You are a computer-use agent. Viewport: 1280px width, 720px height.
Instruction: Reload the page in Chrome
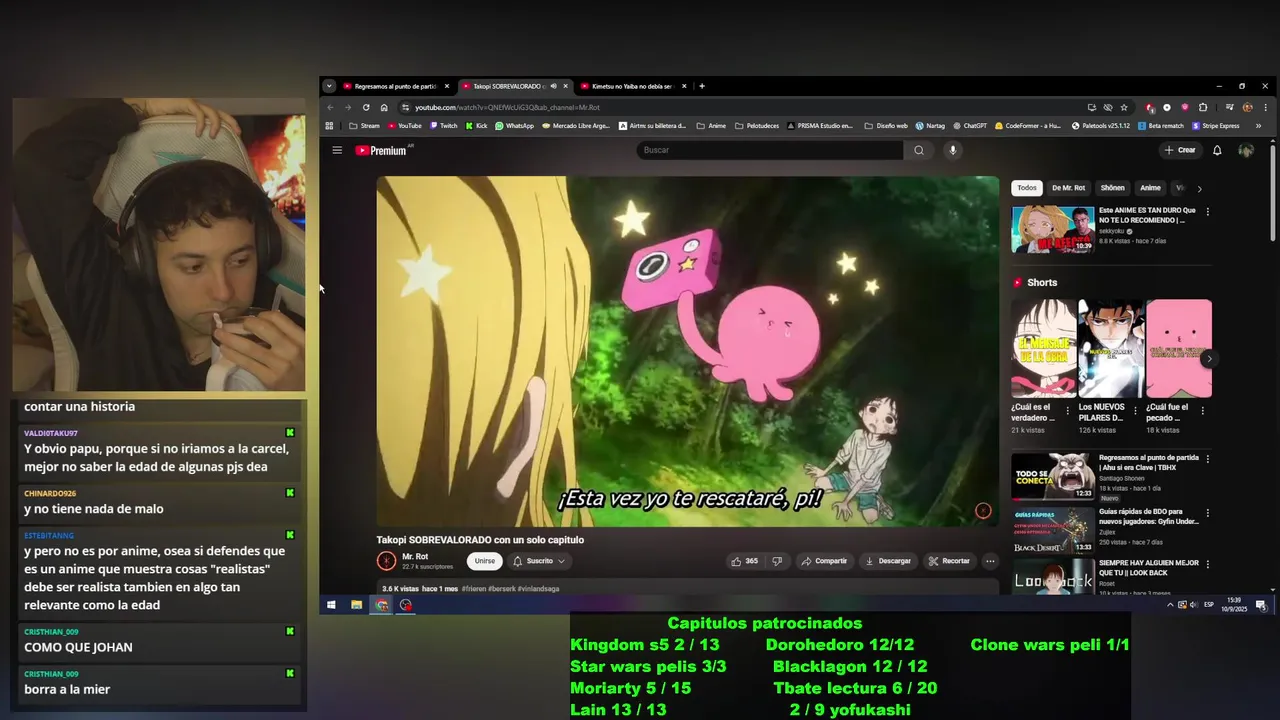click(366, 107)
